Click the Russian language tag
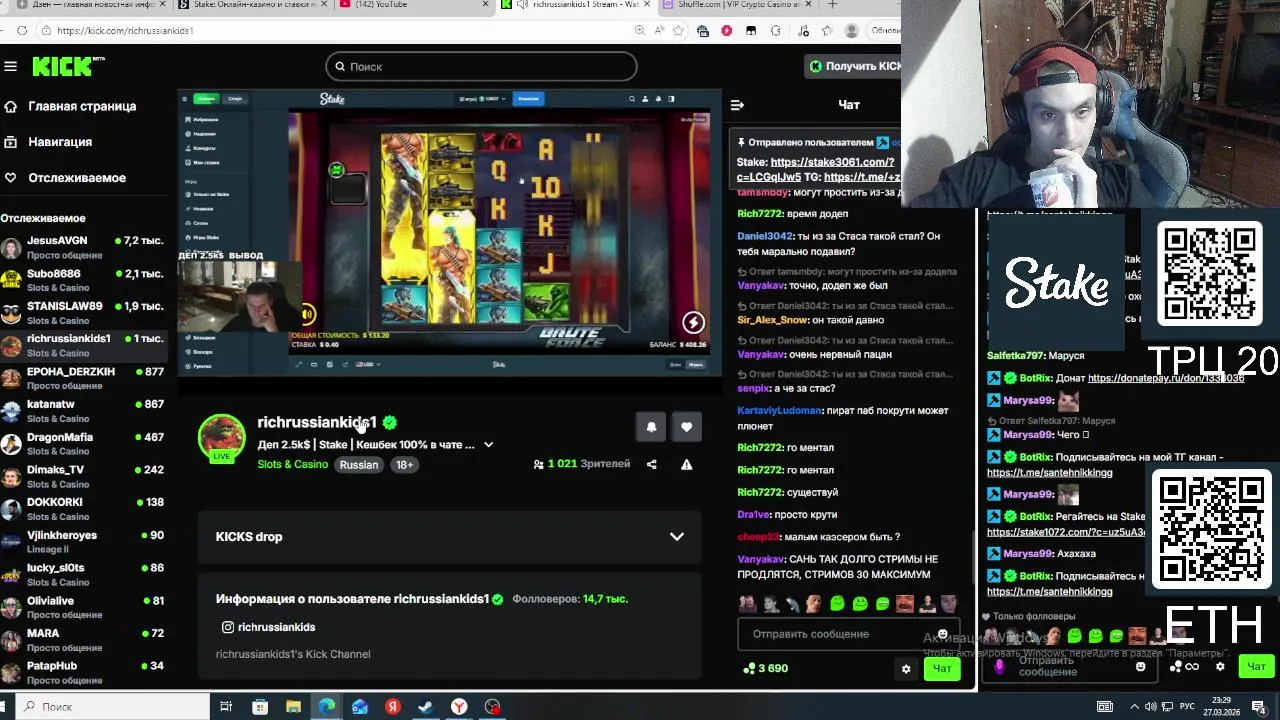This screenshot has width=1280, height=720. pos(359,464)
